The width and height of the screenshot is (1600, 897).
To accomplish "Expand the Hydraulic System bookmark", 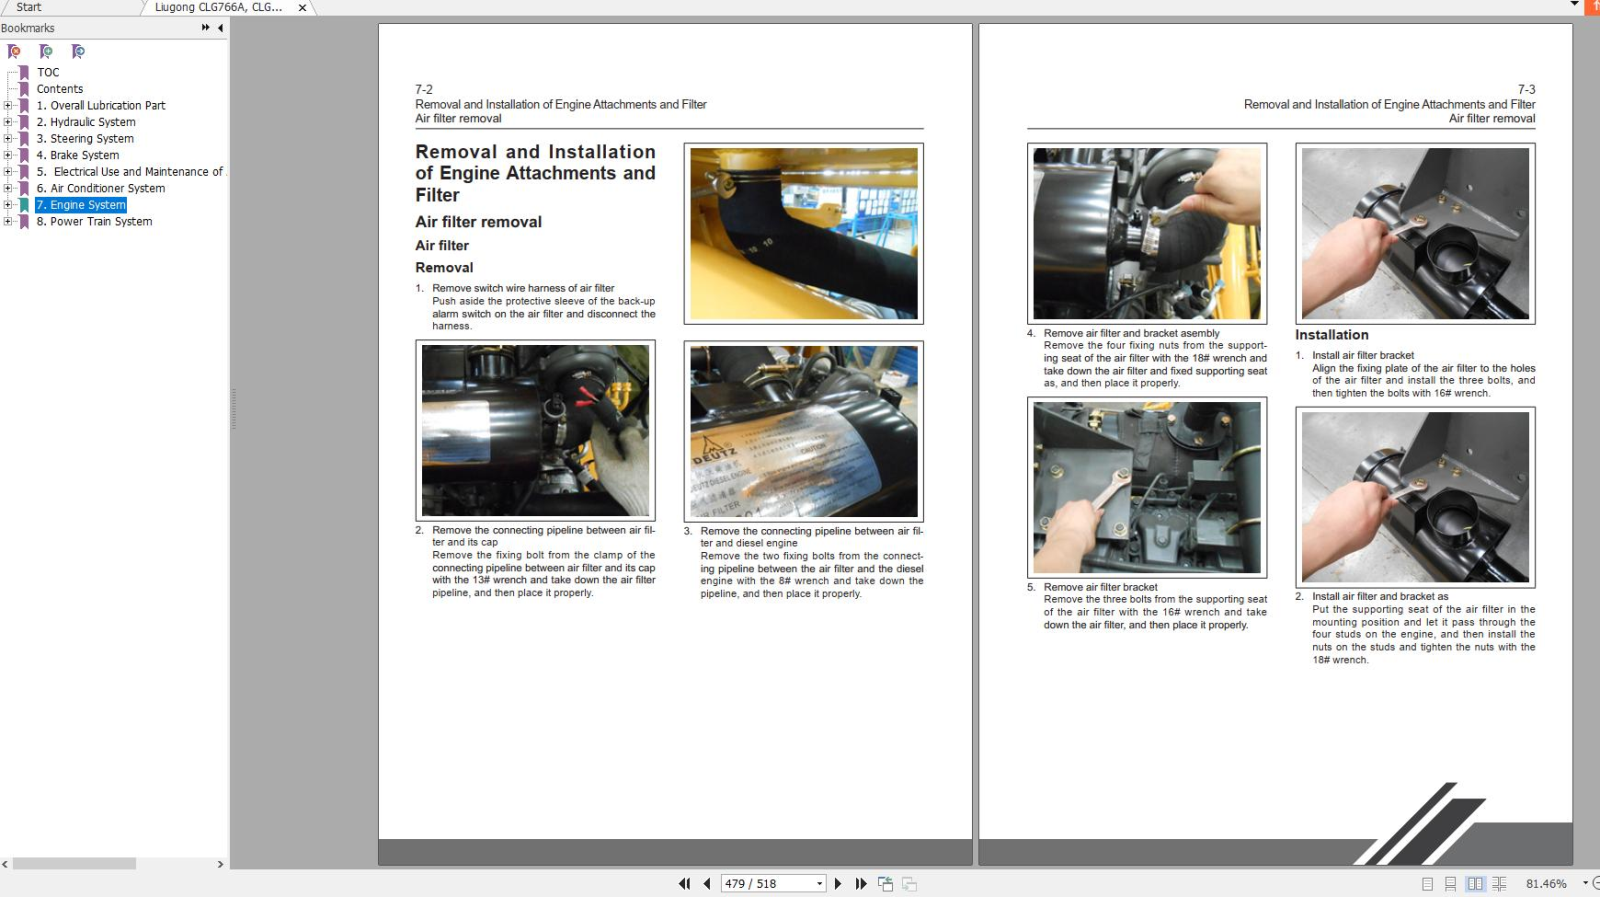I will coord(8,122).
